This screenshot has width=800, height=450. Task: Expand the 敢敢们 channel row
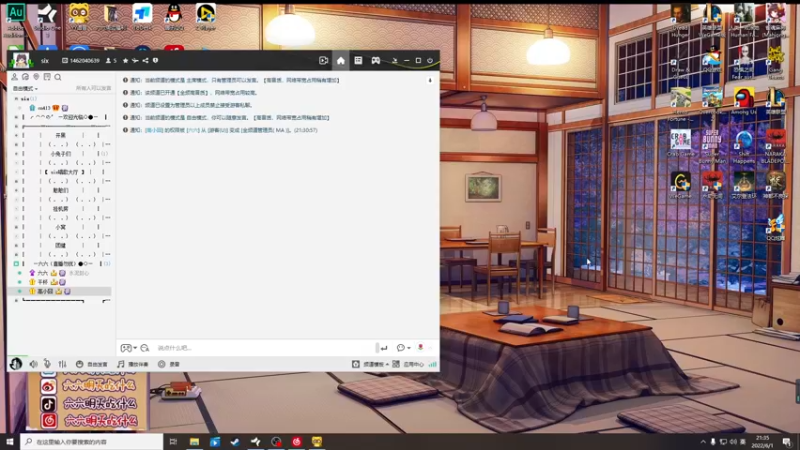[16, 190]
